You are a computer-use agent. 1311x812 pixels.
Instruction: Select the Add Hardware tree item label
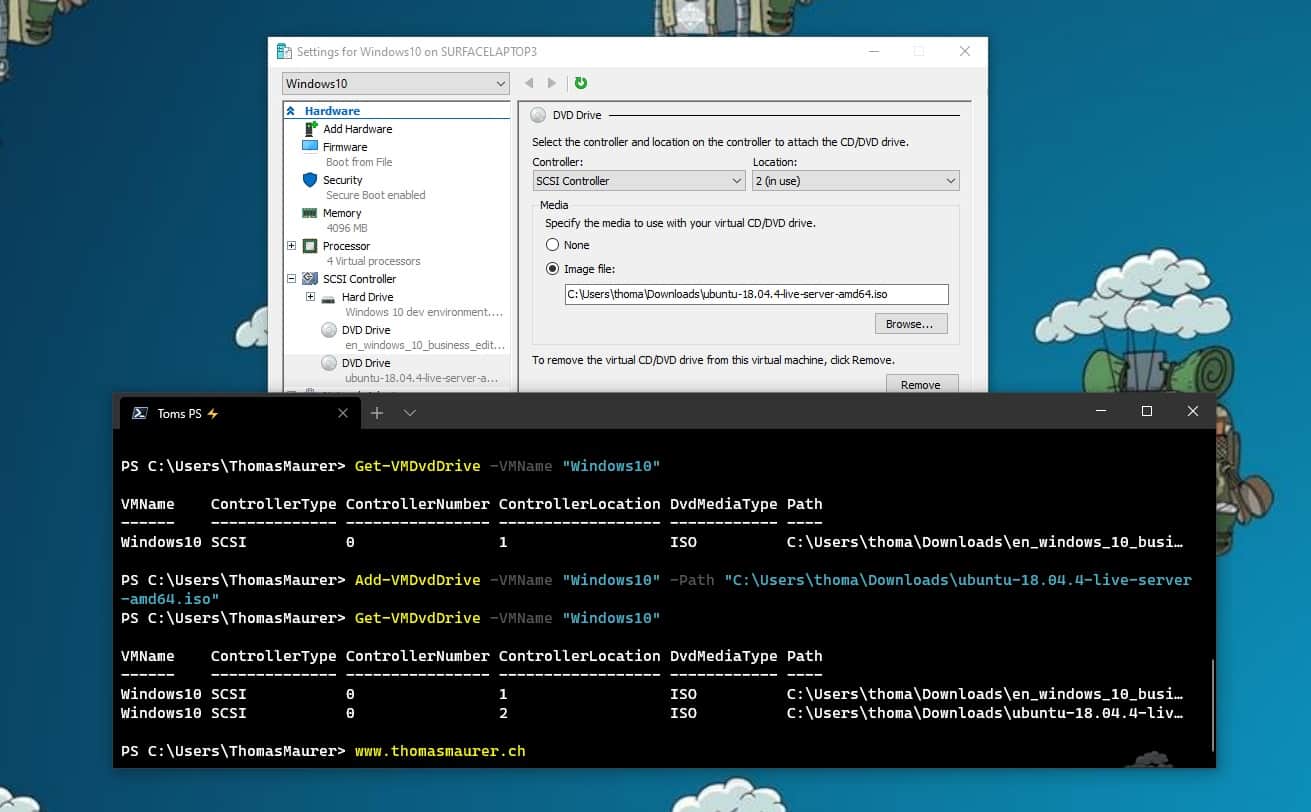pyautogui.click(x=358, y=129)
